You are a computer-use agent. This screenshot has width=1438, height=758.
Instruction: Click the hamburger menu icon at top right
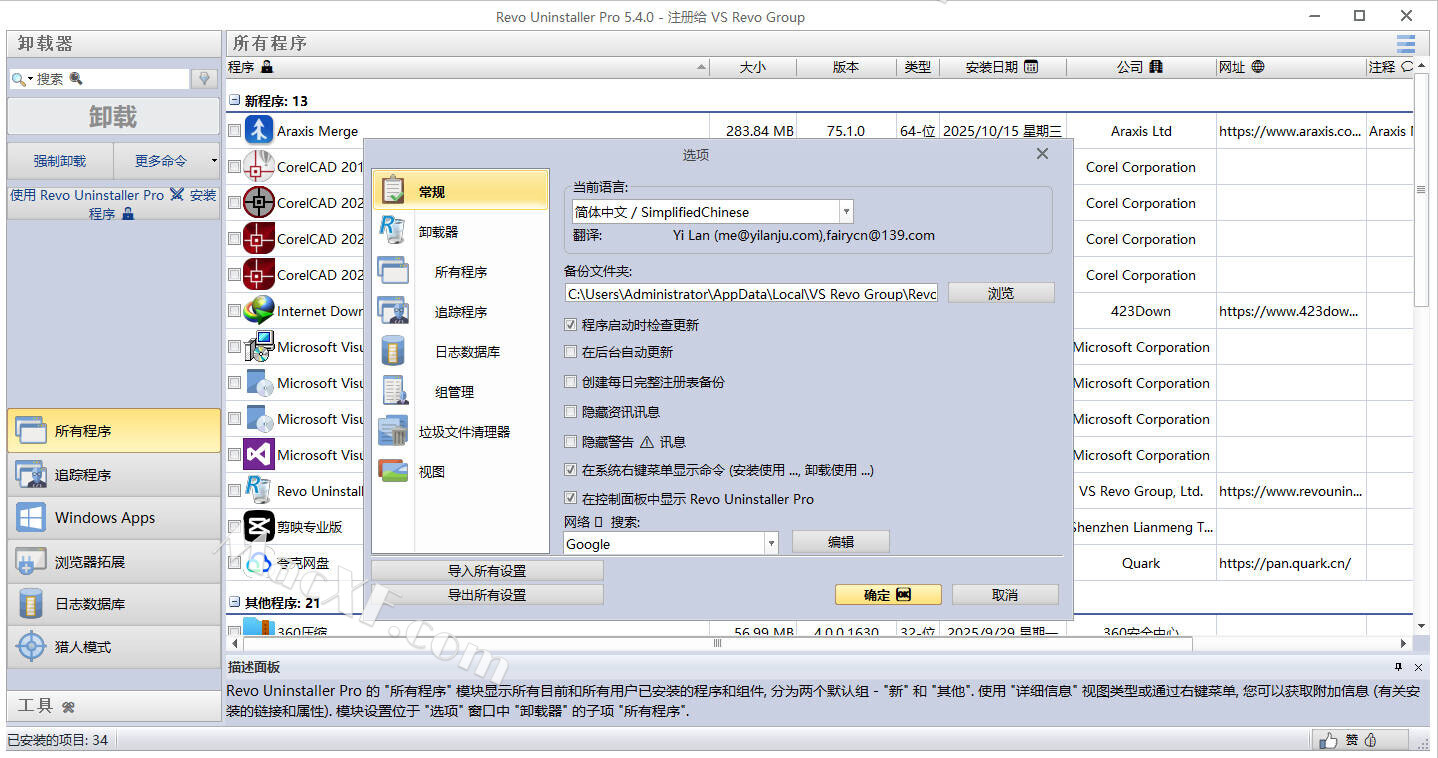coord(1405,43)
